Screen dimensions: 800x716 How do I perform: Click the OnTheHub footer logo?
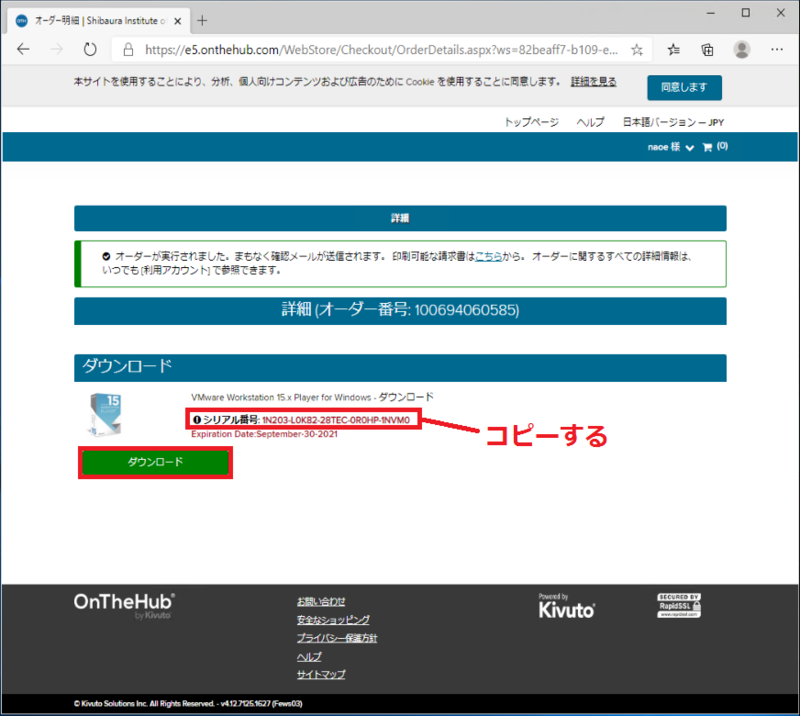[124, 606]
